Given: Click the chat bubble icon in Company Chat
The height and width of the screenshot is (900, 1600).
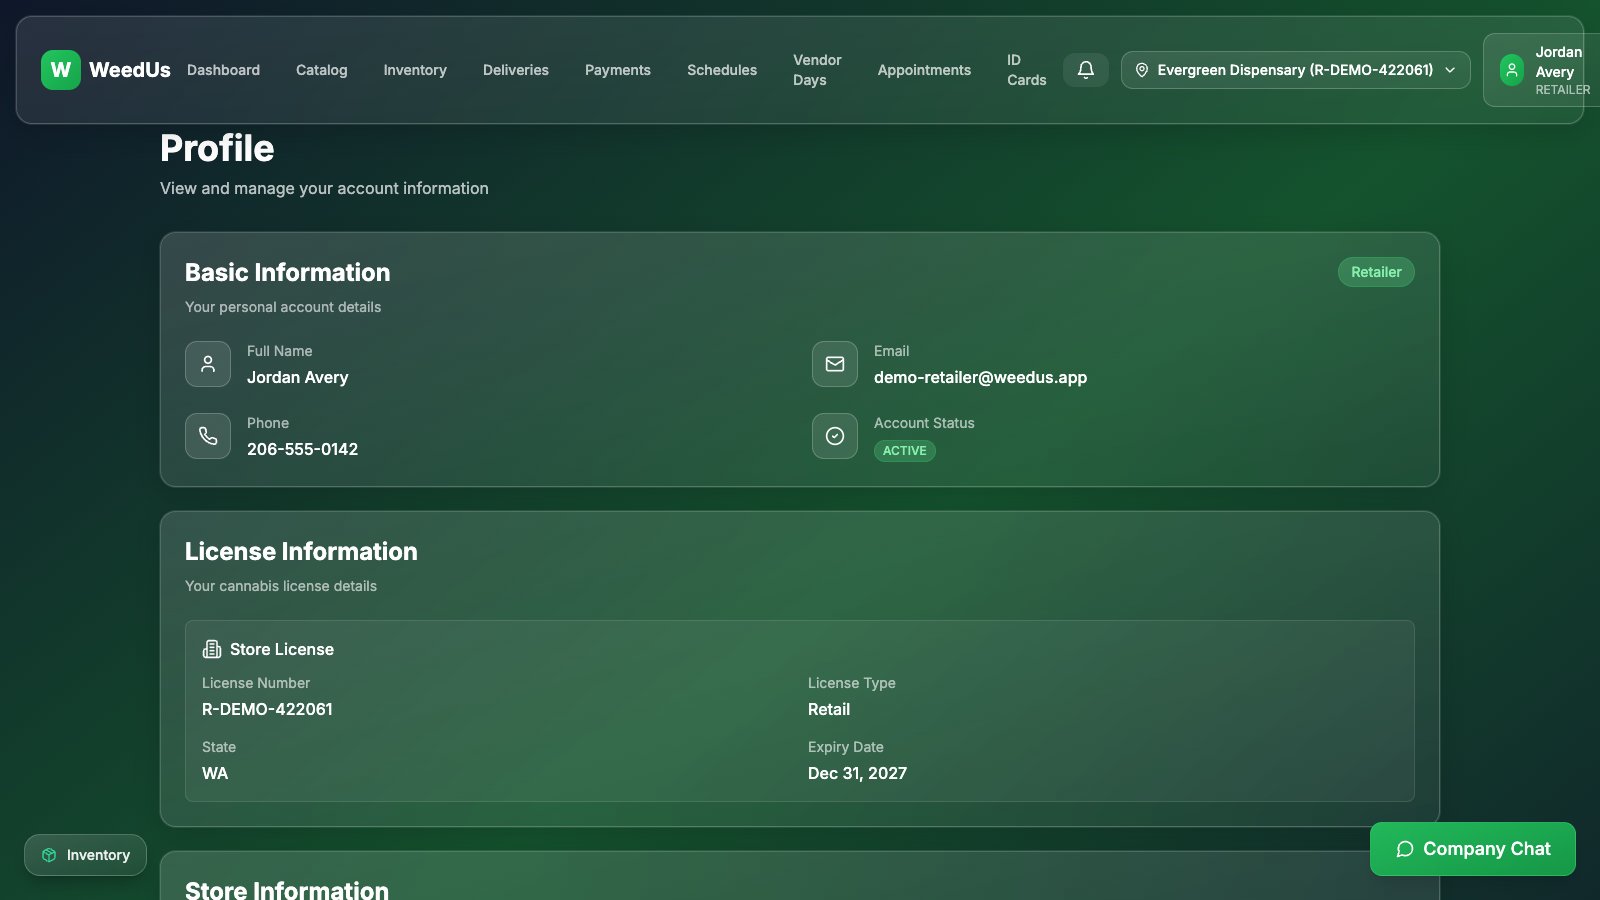Looking at the screenshot, I should 1404,849.
